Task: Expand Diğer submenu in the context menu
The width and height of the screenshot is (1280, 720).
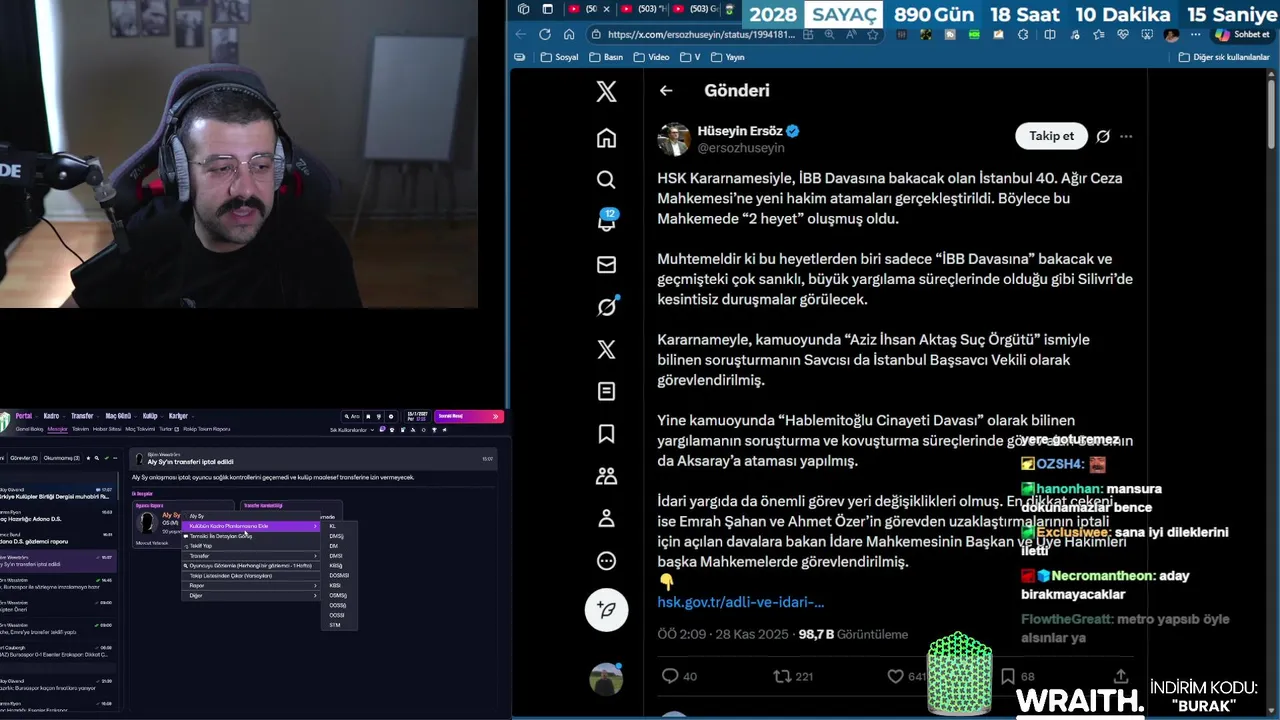Action: 250,596
